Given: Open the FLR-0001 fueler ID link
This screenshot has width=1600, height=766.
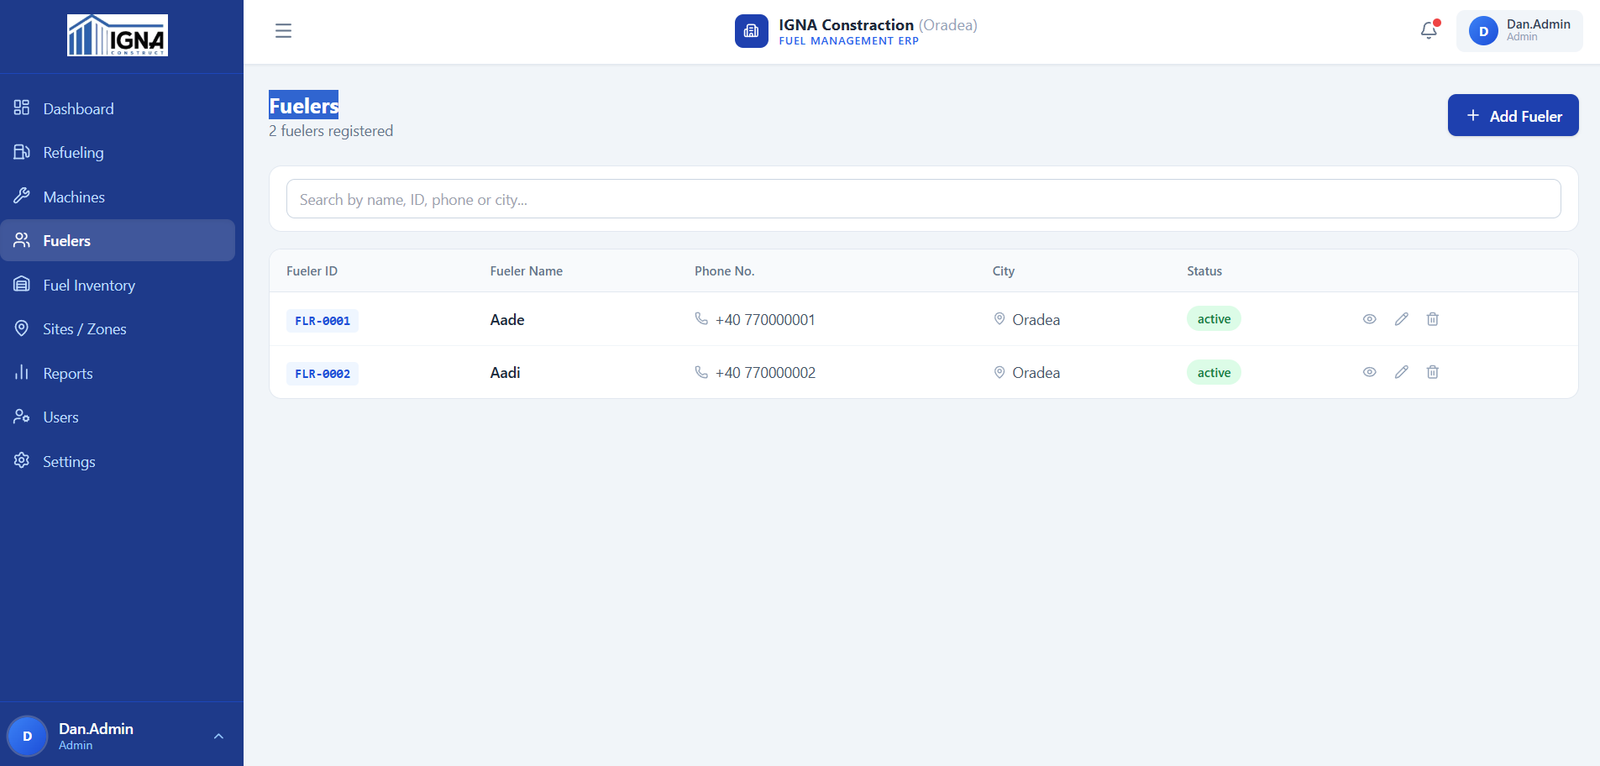Looking at the screenshot, I should pyautogui.click(x=322, y=321).
